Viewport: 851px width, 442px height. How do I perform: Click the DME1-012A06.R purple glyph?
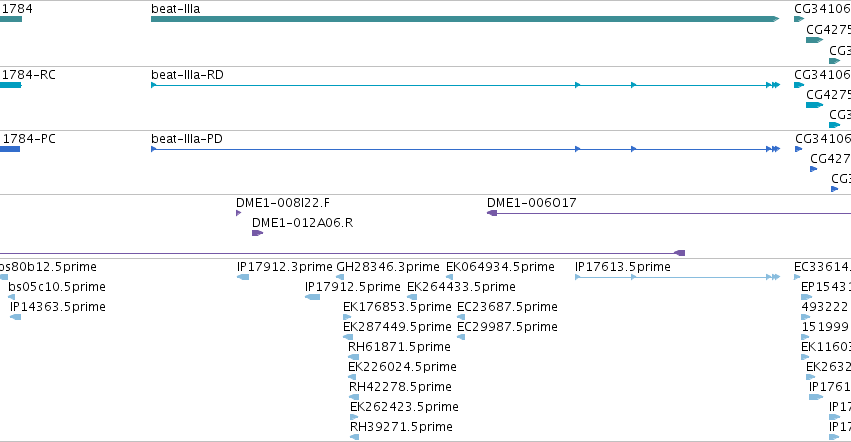pos(257,233)
